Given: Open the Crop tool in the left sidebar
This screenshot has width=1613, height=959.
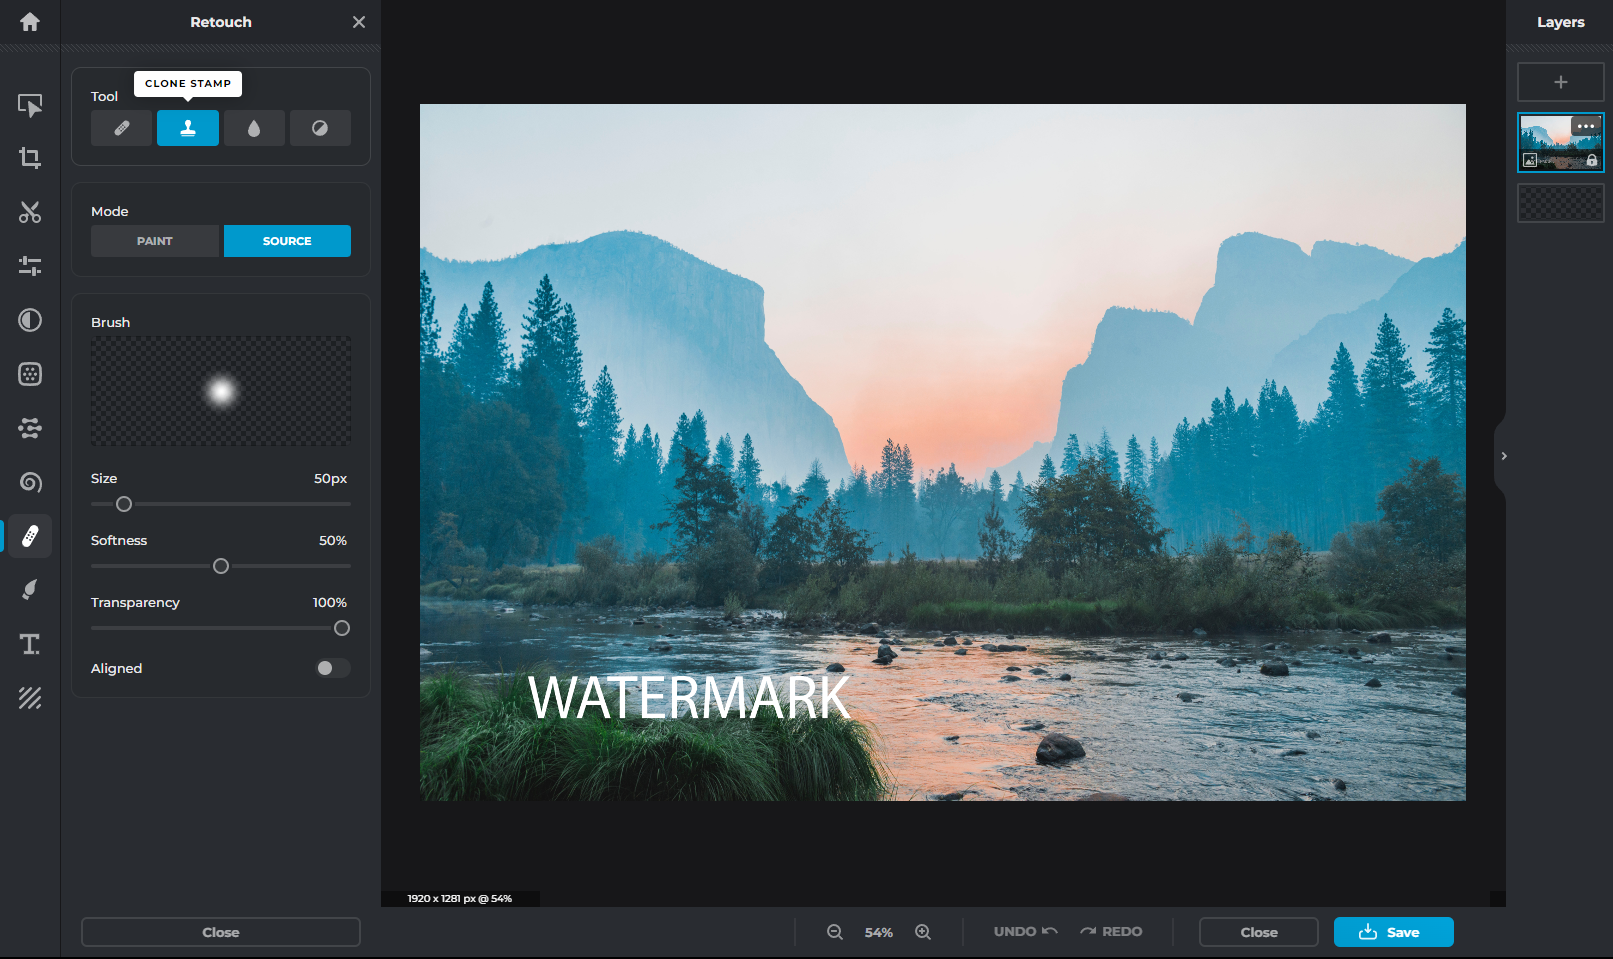Looking at the screenshot, I should pyautogui.click(x=29, y=158).
